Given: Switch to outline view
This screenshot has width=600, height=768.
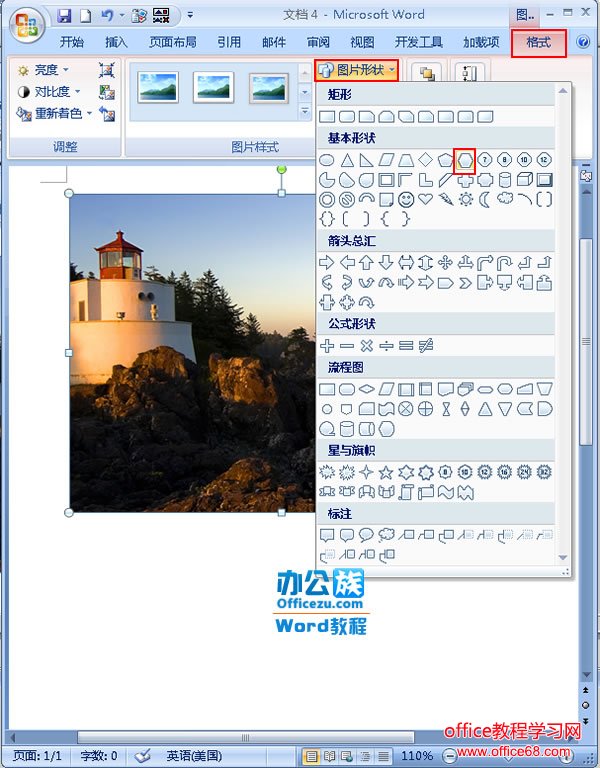Looking at the screenshot, I should click(365, 756).
